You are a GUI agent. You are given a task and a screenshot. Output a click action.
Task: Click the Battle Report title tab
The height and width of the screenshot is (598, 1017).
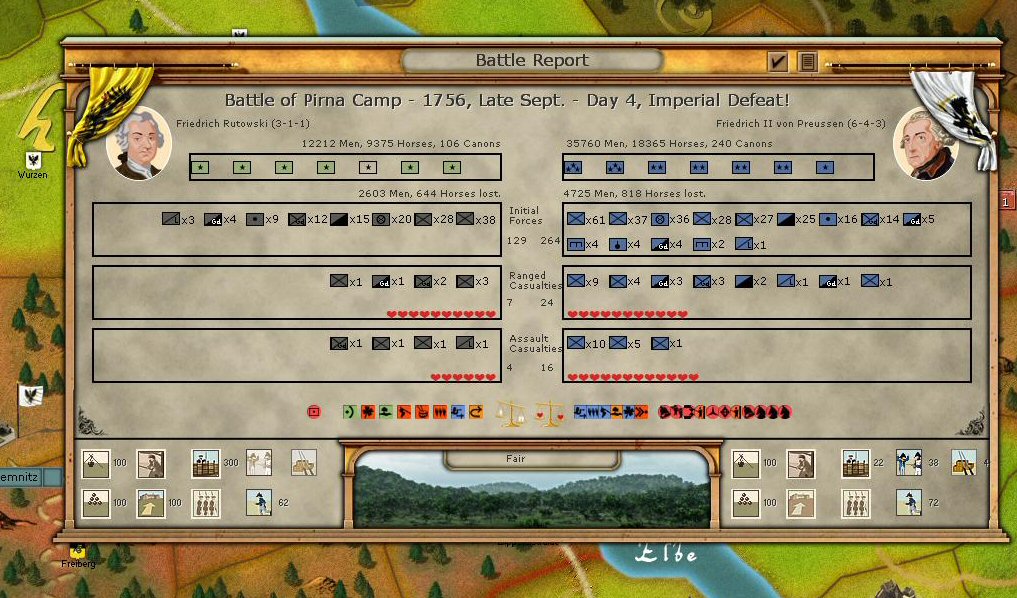coord(532,61)
